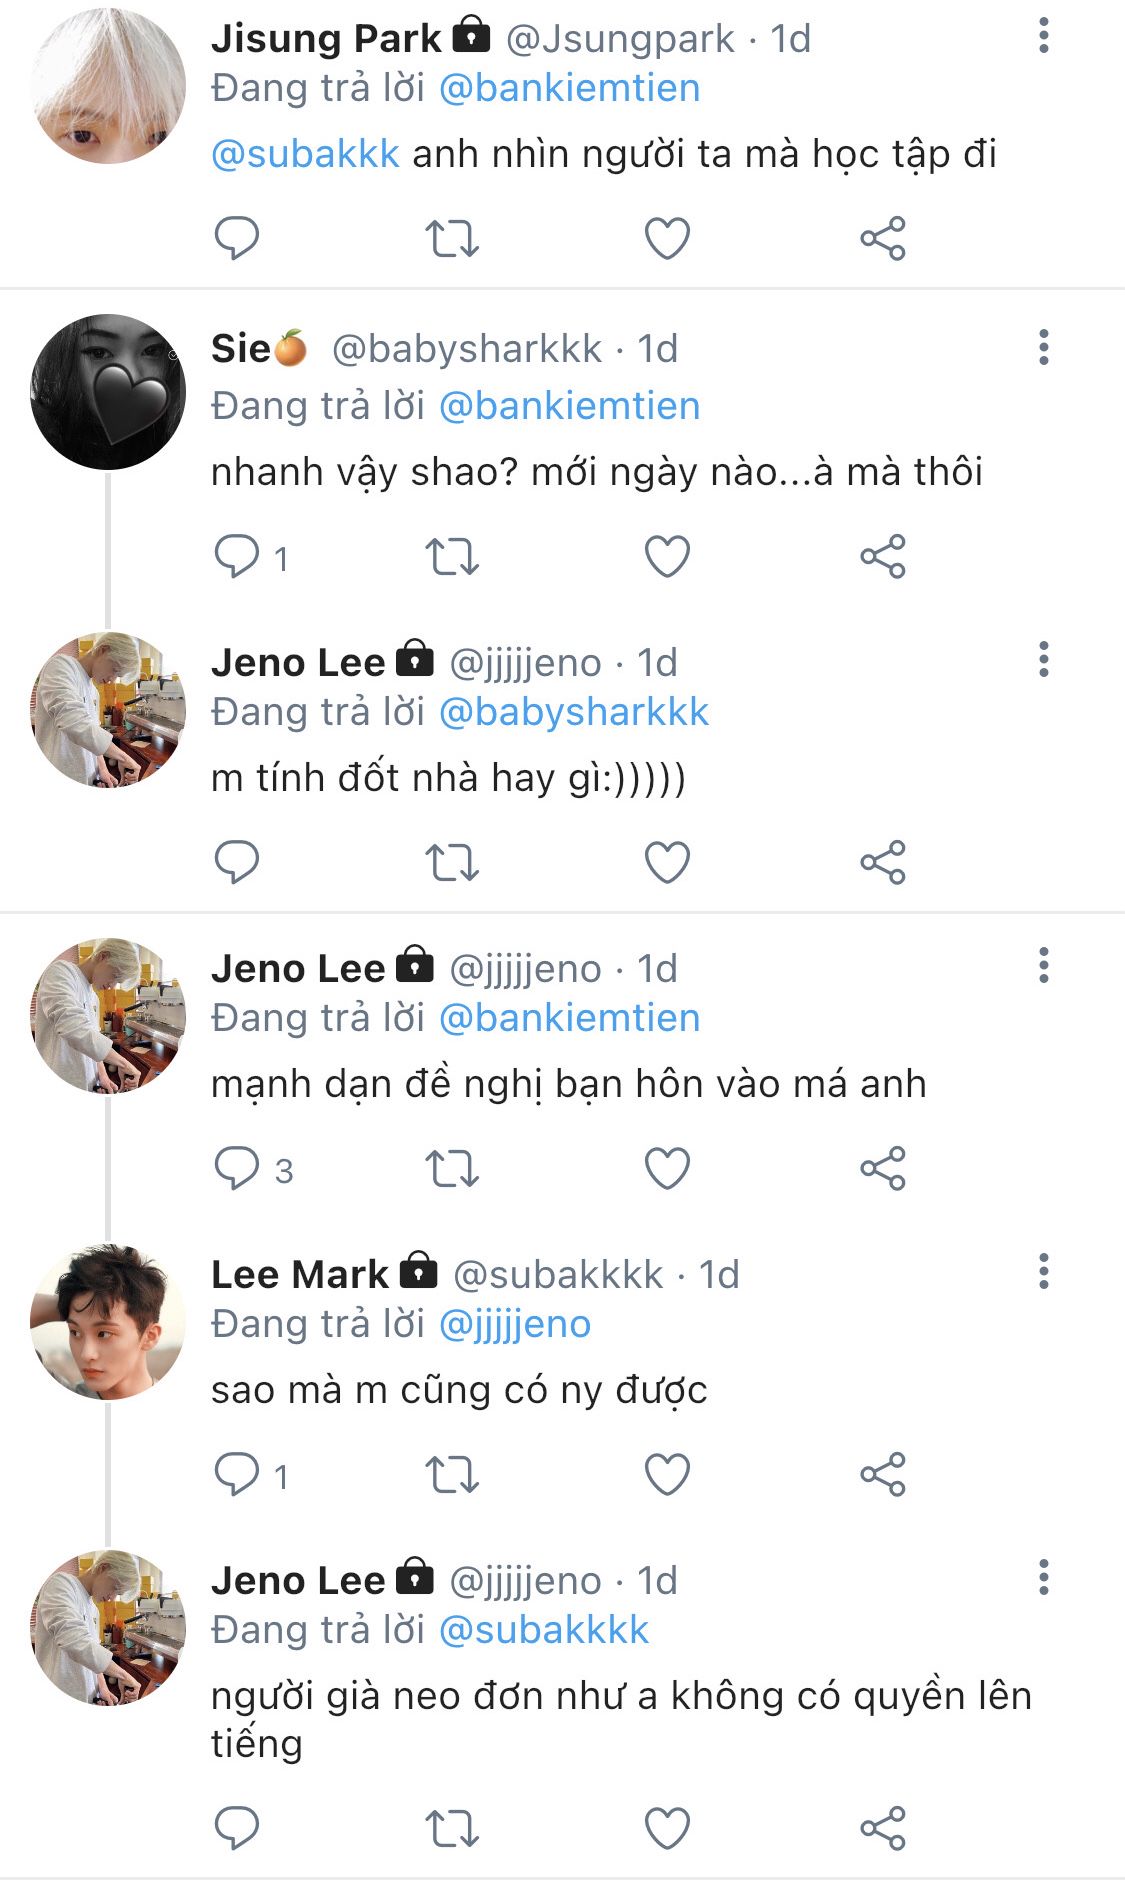This screenshot has width=1125, height=1880.
Task: Open @babysharkkk link in Jeno's reply
Action: [x=573, y=712]
